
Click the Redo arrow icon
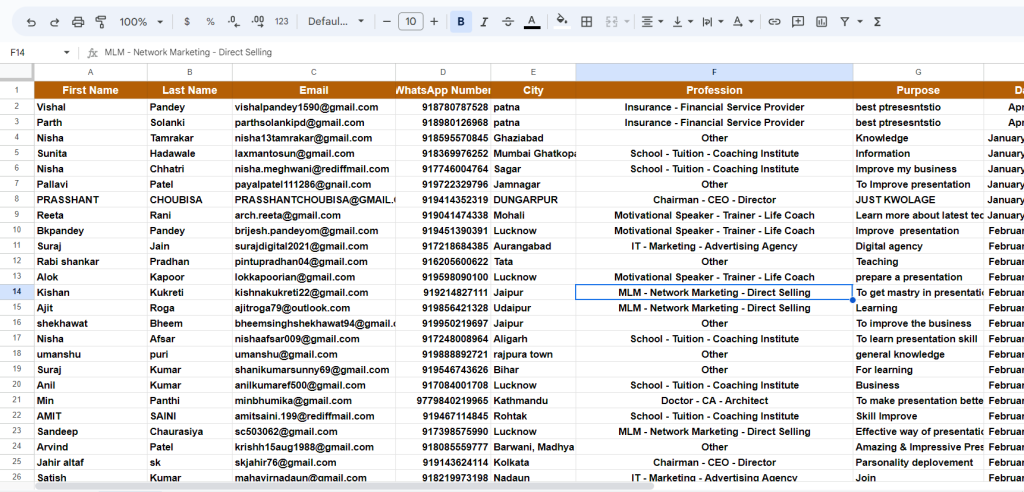tap(55, 22)
